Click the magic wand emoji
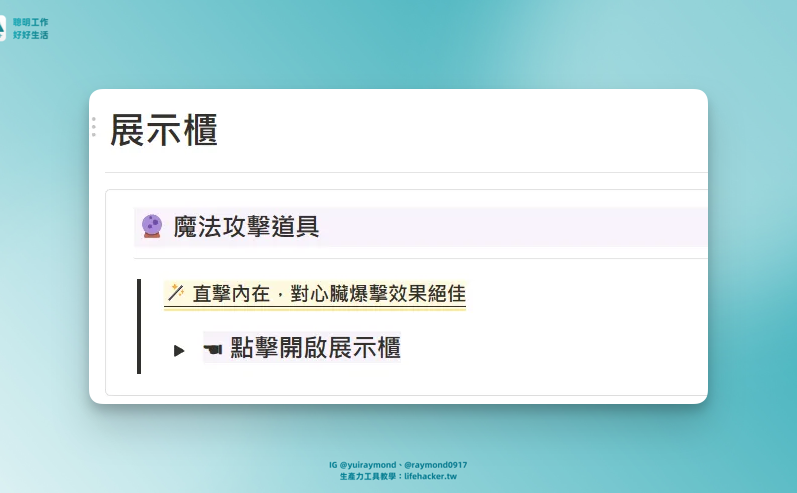The height and width of the screenshot is (493, 797). (175, 293)
